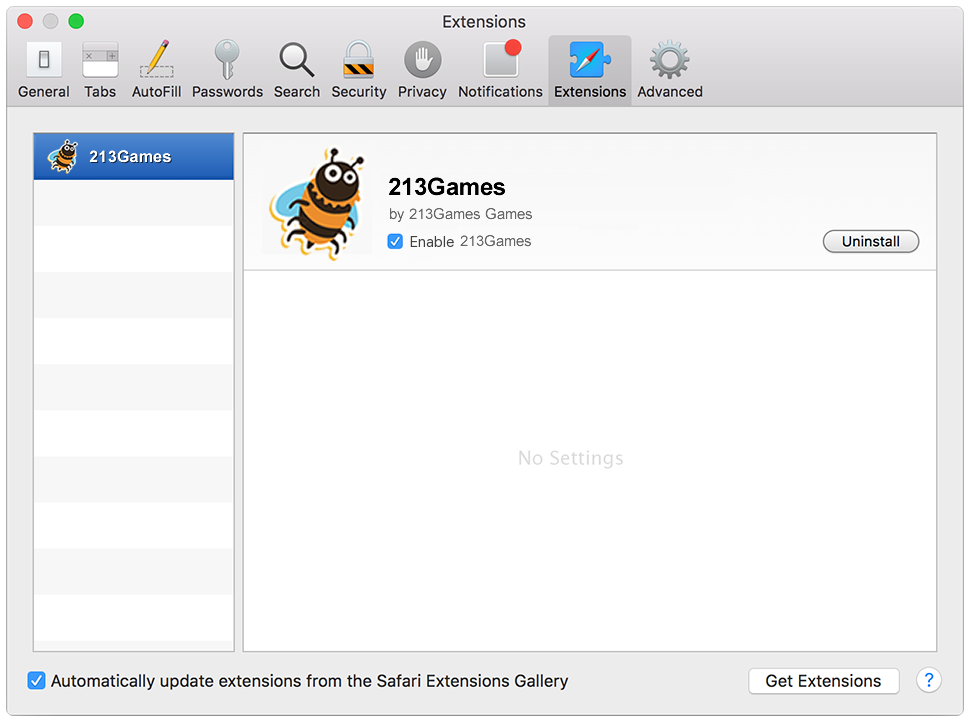Uninstall the 213Games extension

(870, 241)
